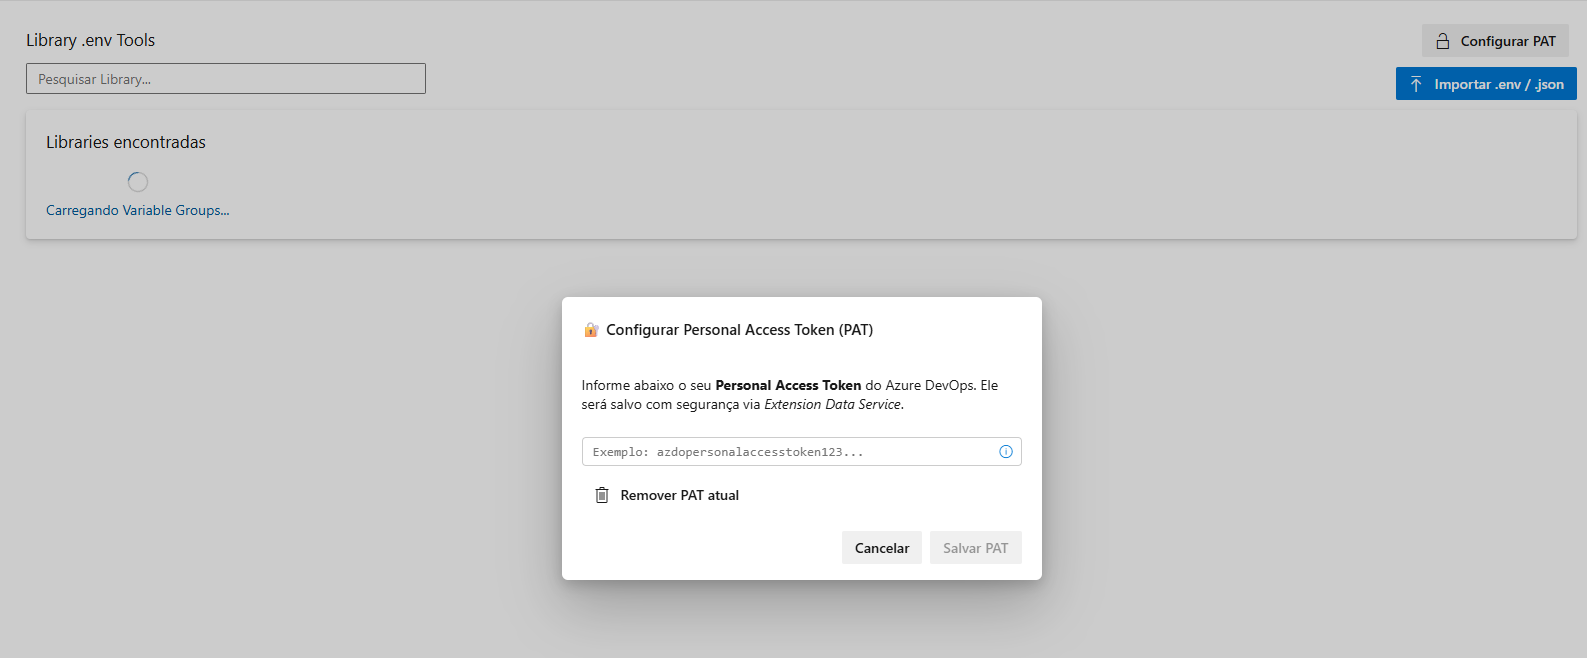
Task: Select the Remover PAT atual option
Action: point(679,495)
